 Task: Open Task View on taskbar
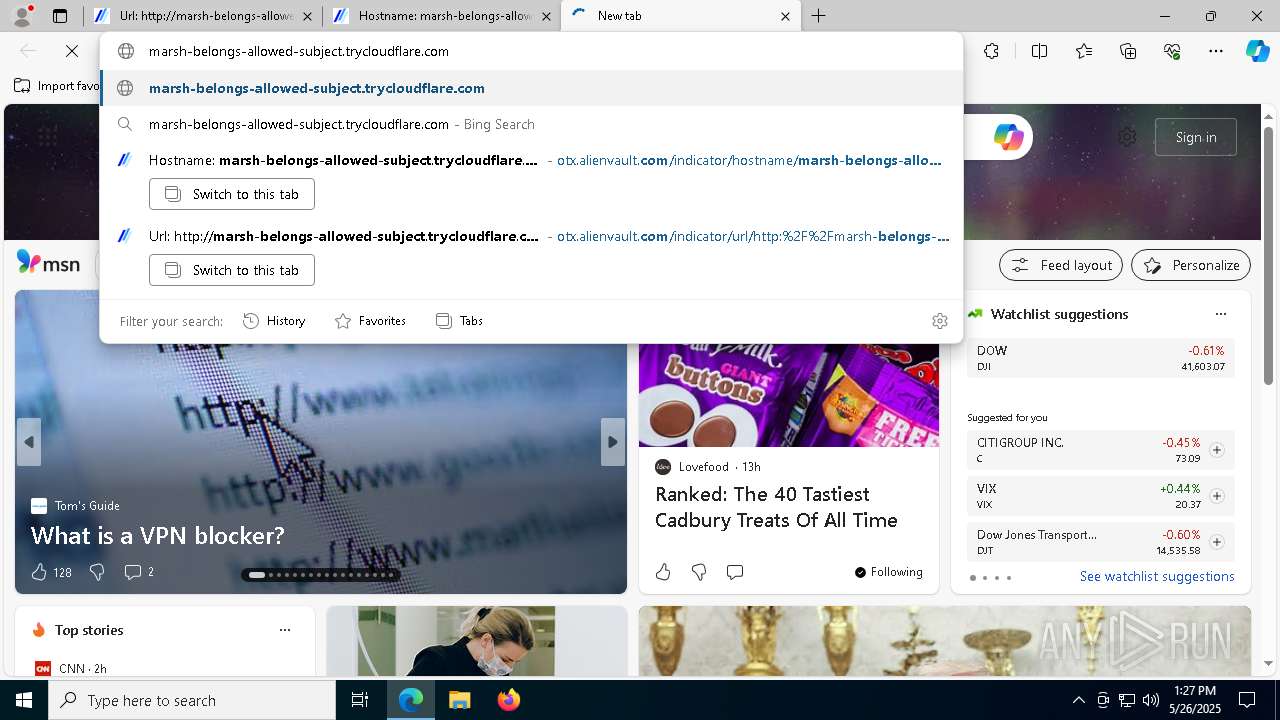pyautogui.click(x=360, y=700)
